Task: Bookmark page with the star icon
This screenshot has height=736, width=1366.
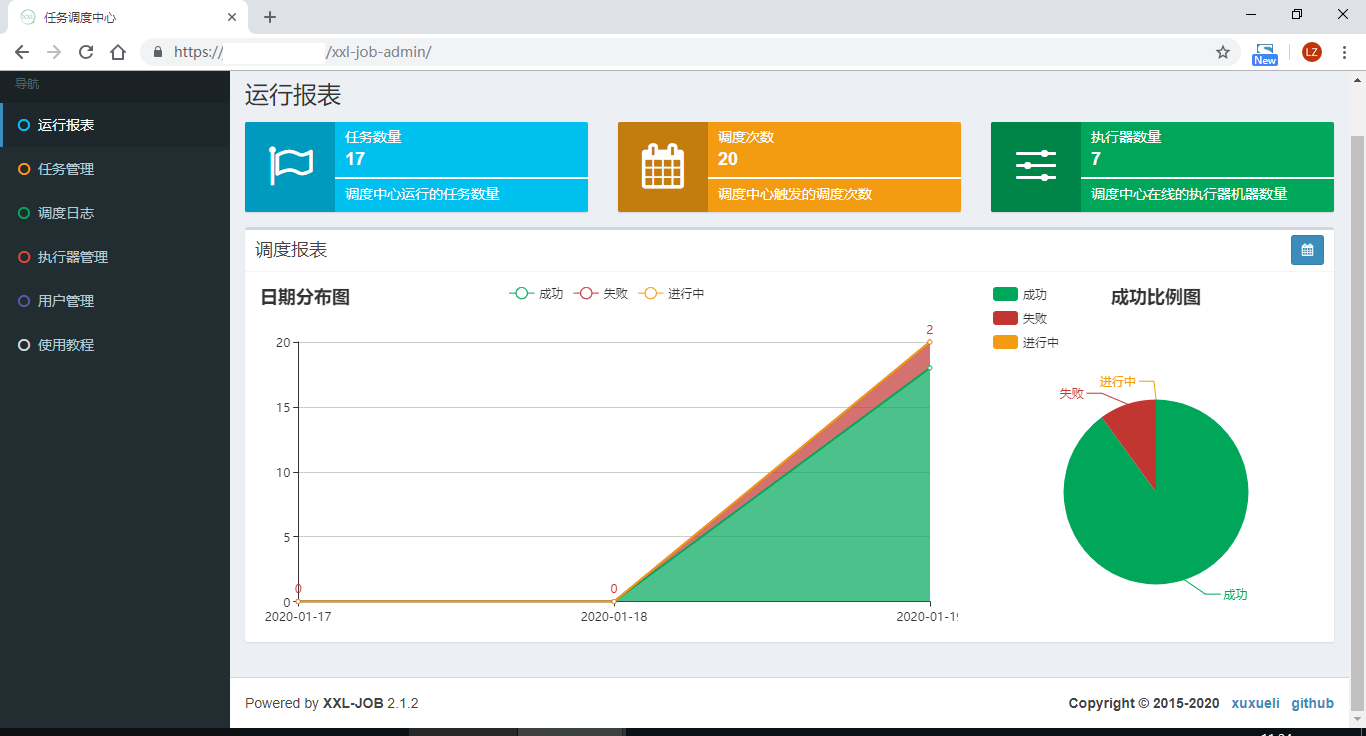Action: (1223, 52)
